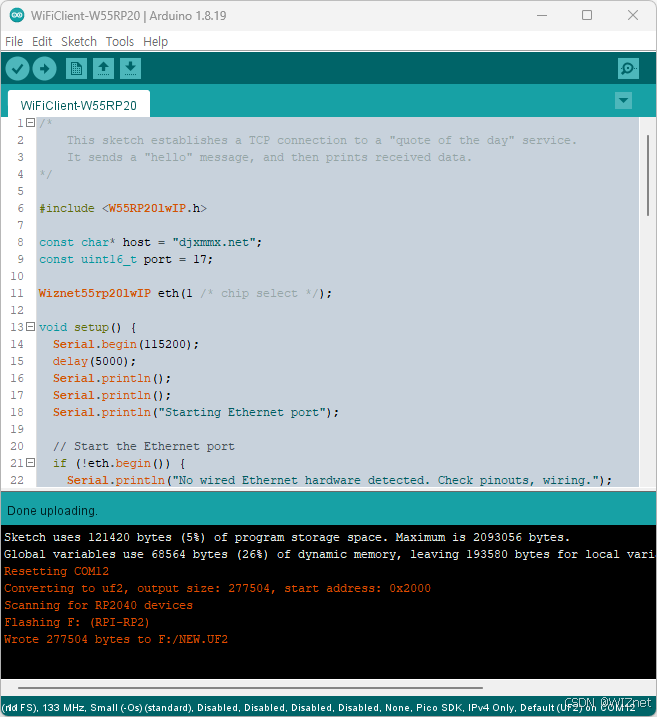Click the void setup() line
This screenshot has height=717, width=657.
pos(87,327)
